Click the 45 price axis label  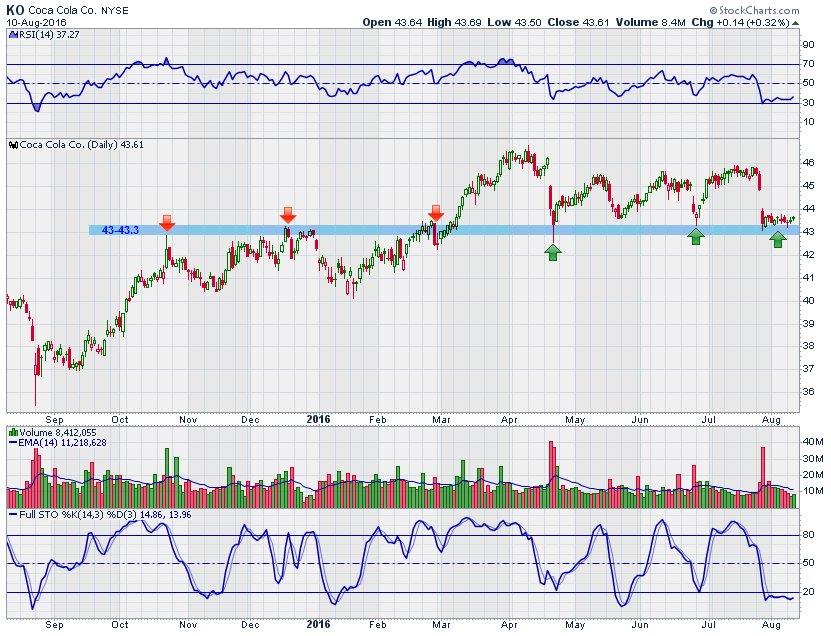point(808,186)
